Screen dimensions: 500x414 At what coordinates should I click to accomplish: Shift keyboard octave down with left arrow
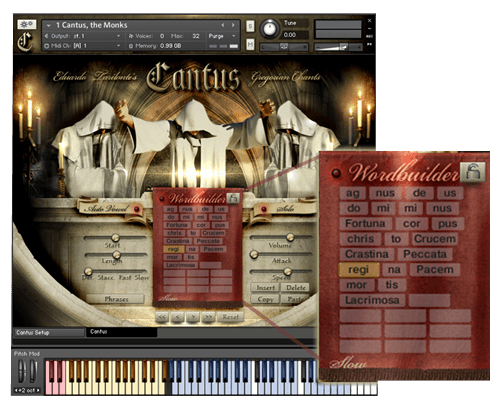pos(16,390)
